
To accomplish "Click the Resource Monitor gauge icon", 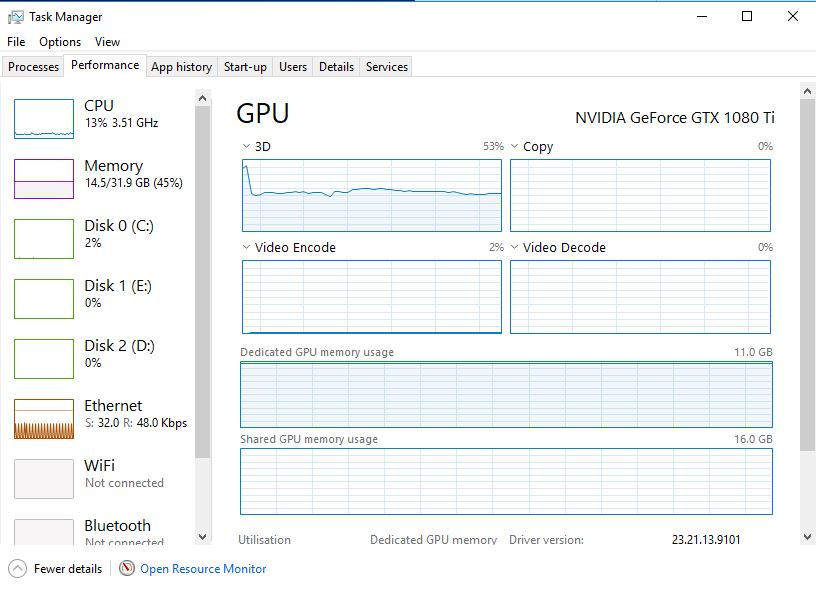I will pos(126,568).
